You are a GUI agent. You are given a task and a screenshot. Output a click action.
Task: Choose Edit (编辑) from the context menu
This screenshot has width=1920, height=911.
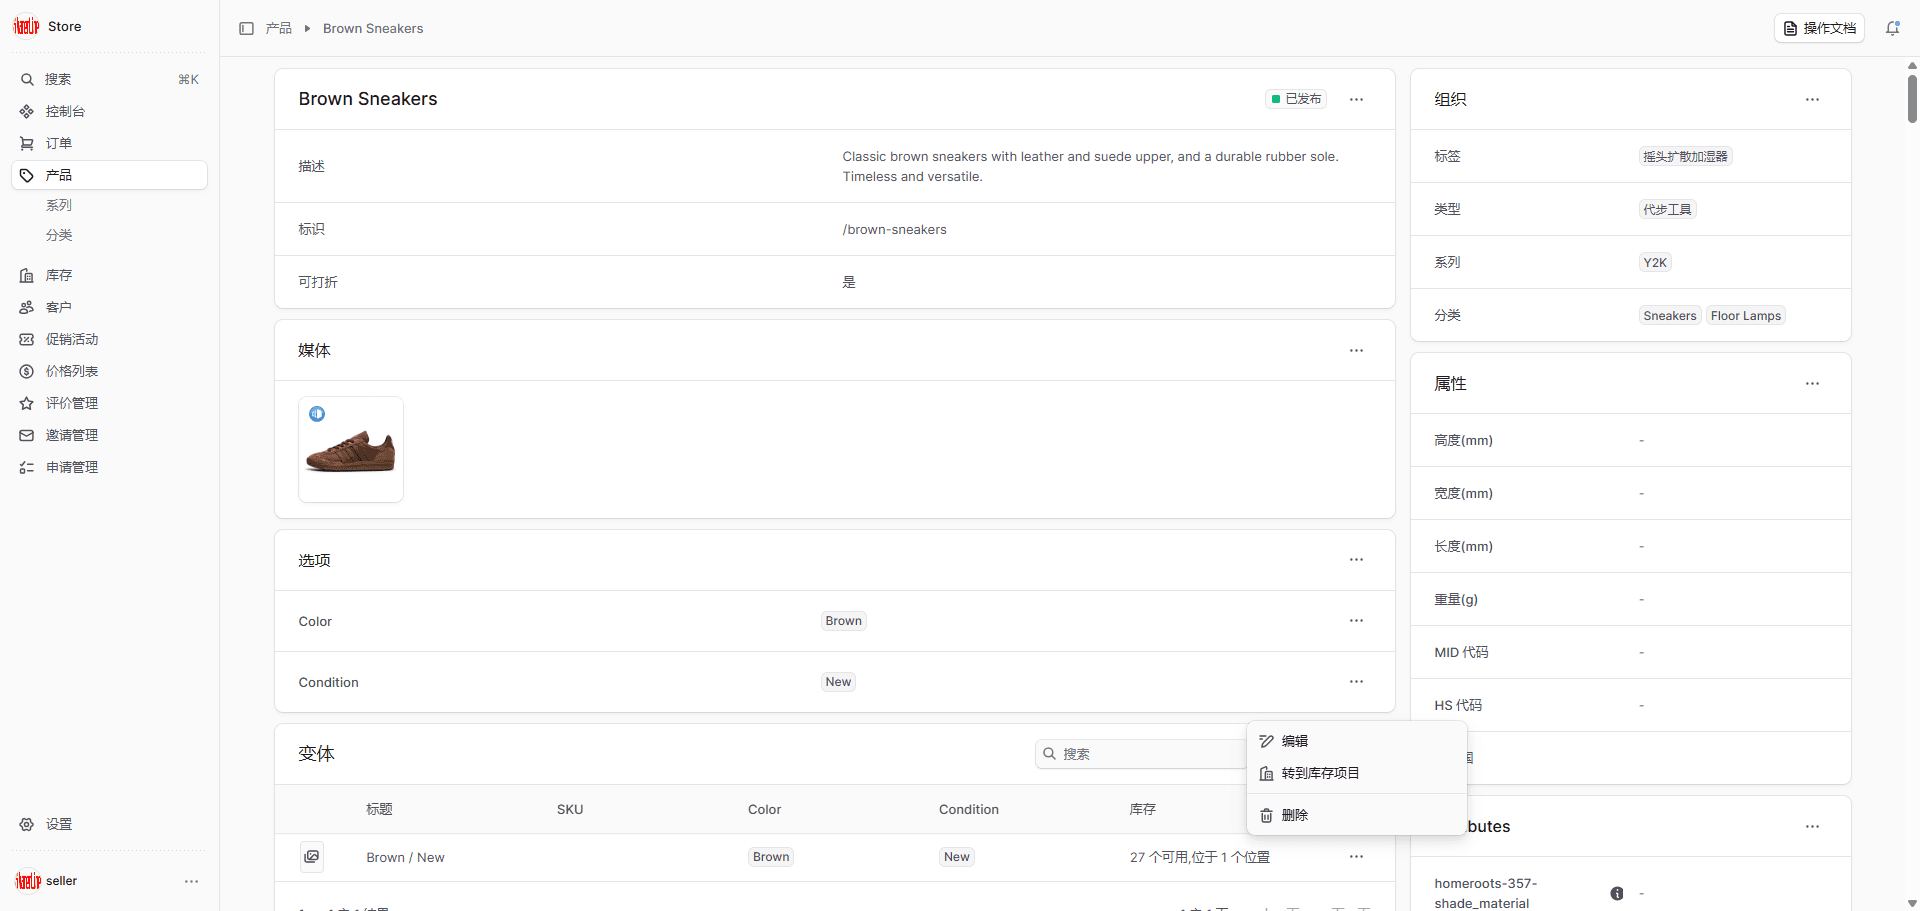pyautogui.click(x=1295, y=741)
